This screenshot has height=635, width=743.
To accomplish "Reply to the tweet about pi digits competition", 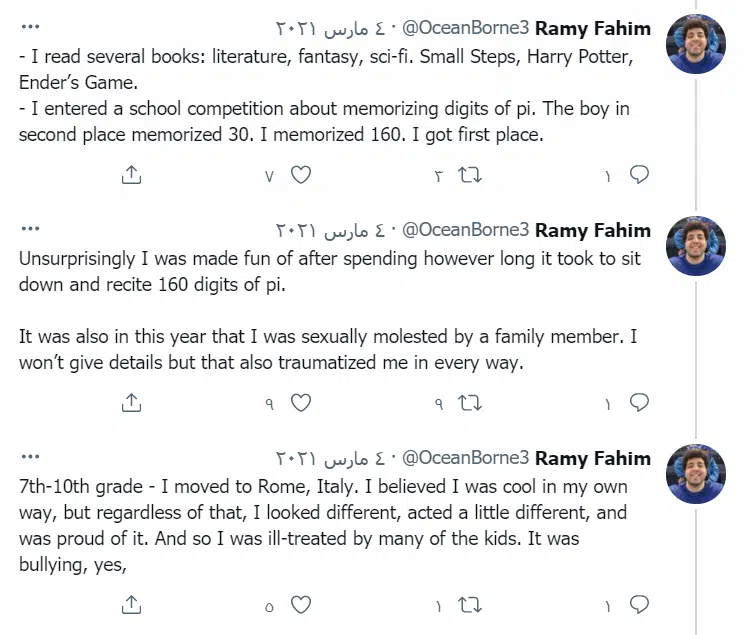I will click(639, 175).
